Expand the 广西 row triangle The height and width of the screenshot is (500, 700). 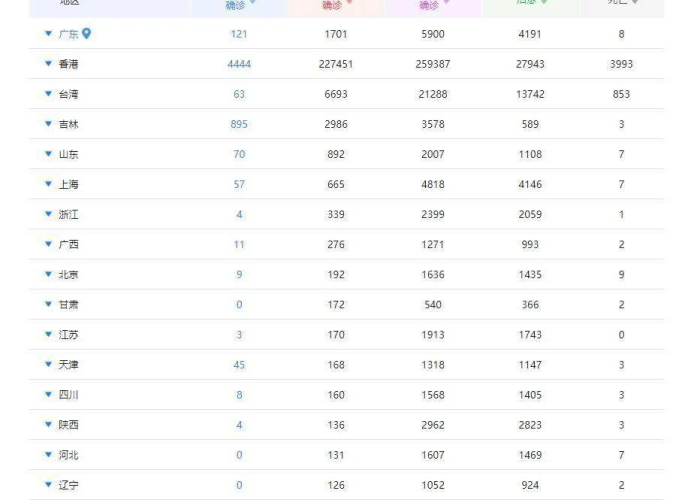48,244
